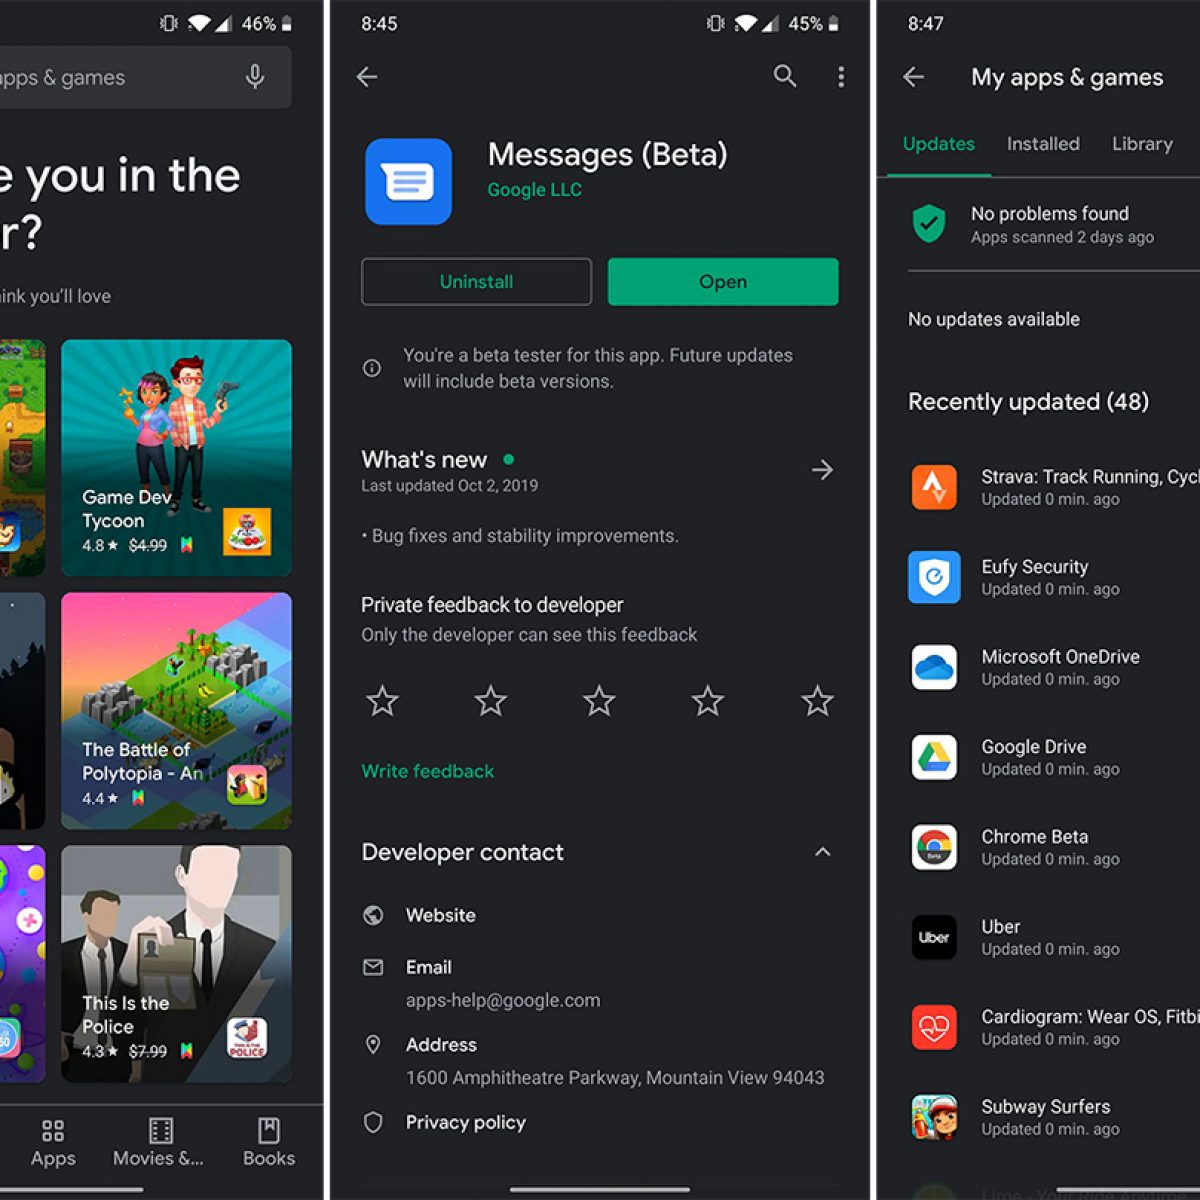Open the Strava app icon
The image size is (1200, 1200).
pyautogui.click(x=934, y=487)
